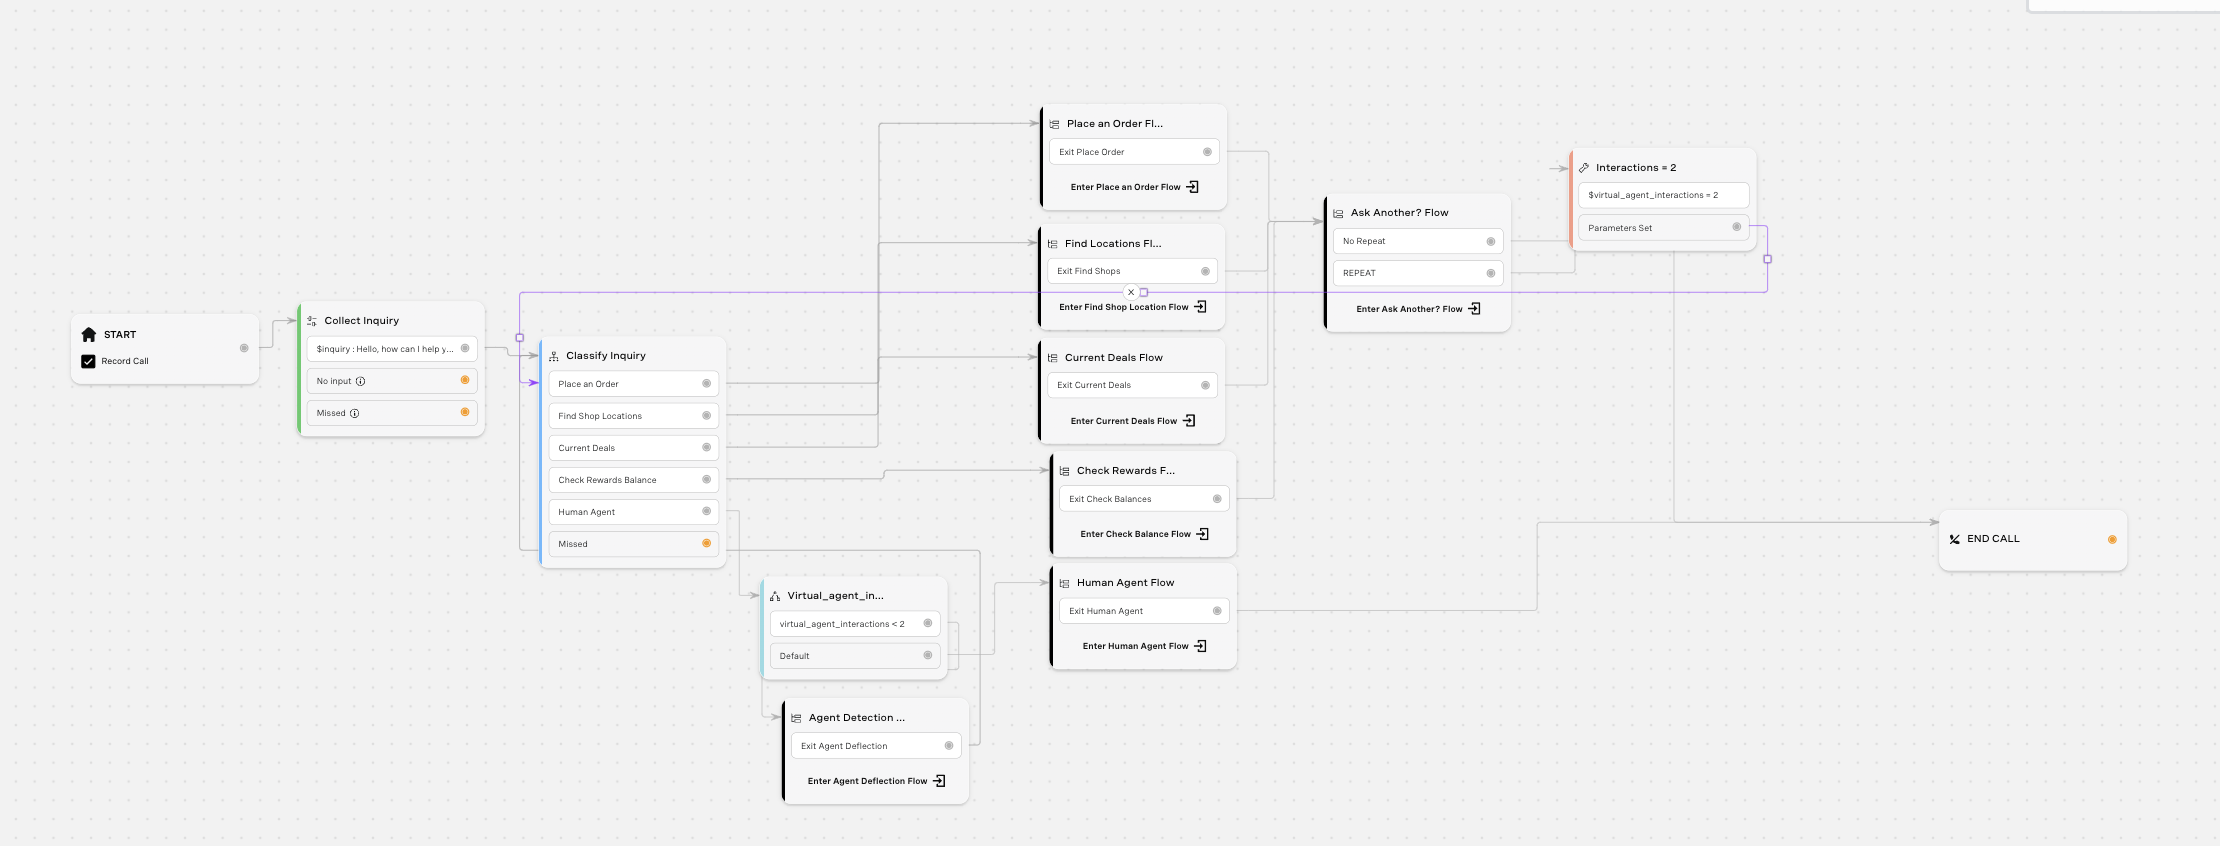
Task: Toggle the Record Call checkbox
Action: (x=88, y=361)
